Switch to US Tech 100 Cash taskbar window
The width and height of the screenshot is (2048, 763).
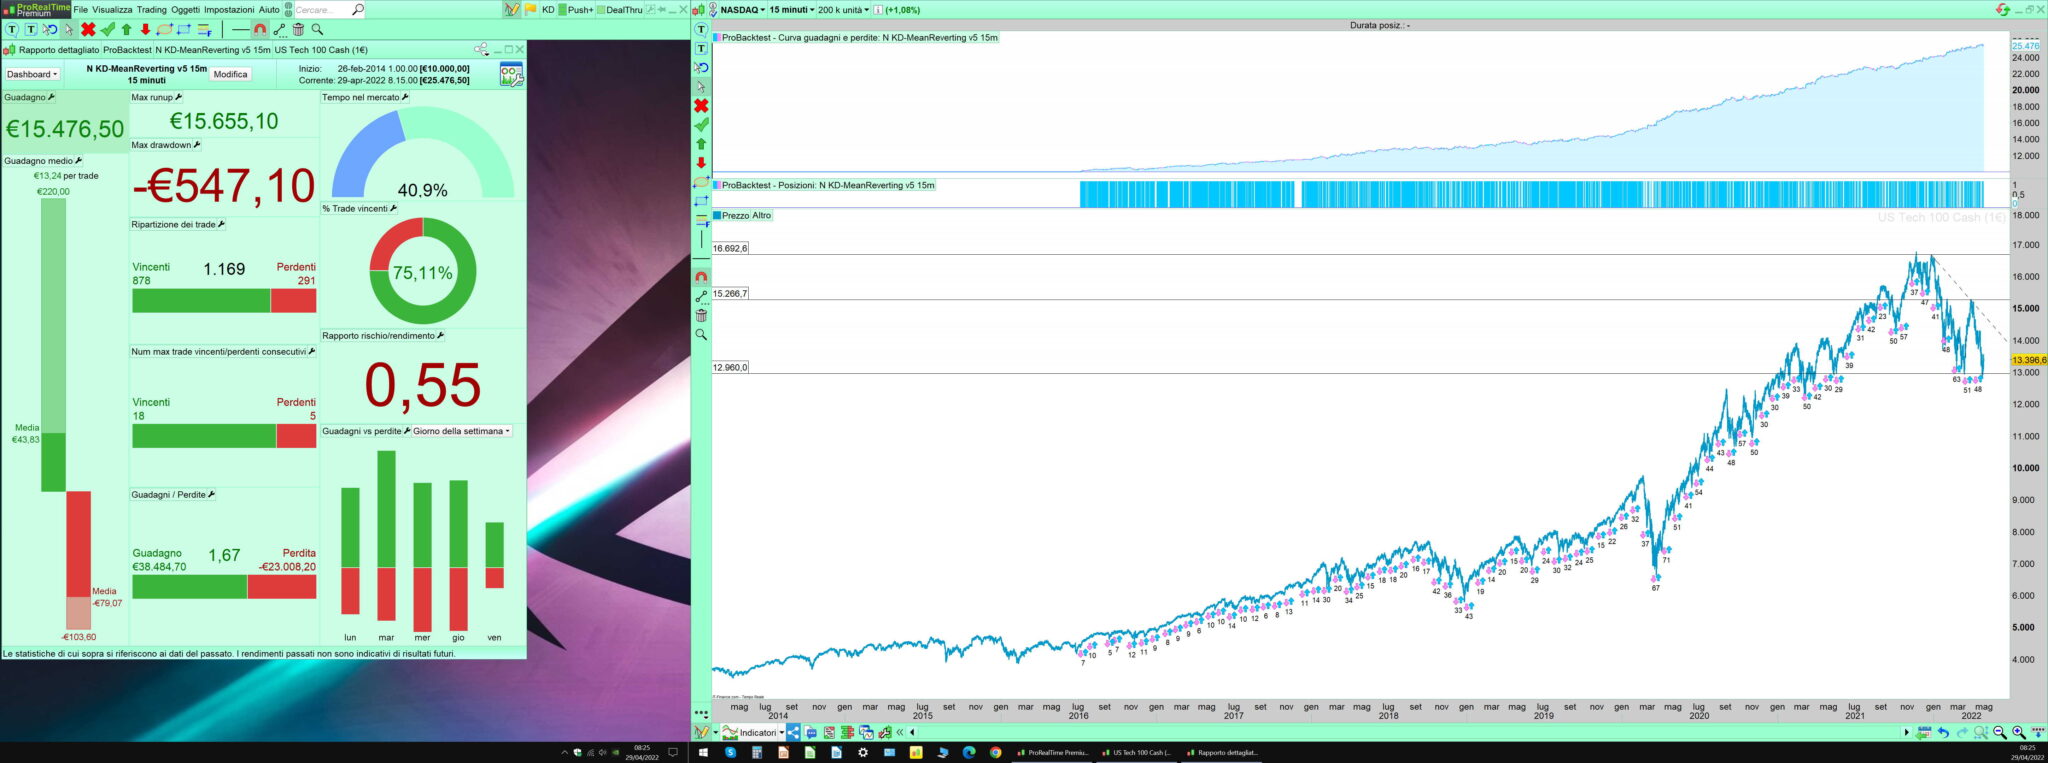tap(1136, 753)
